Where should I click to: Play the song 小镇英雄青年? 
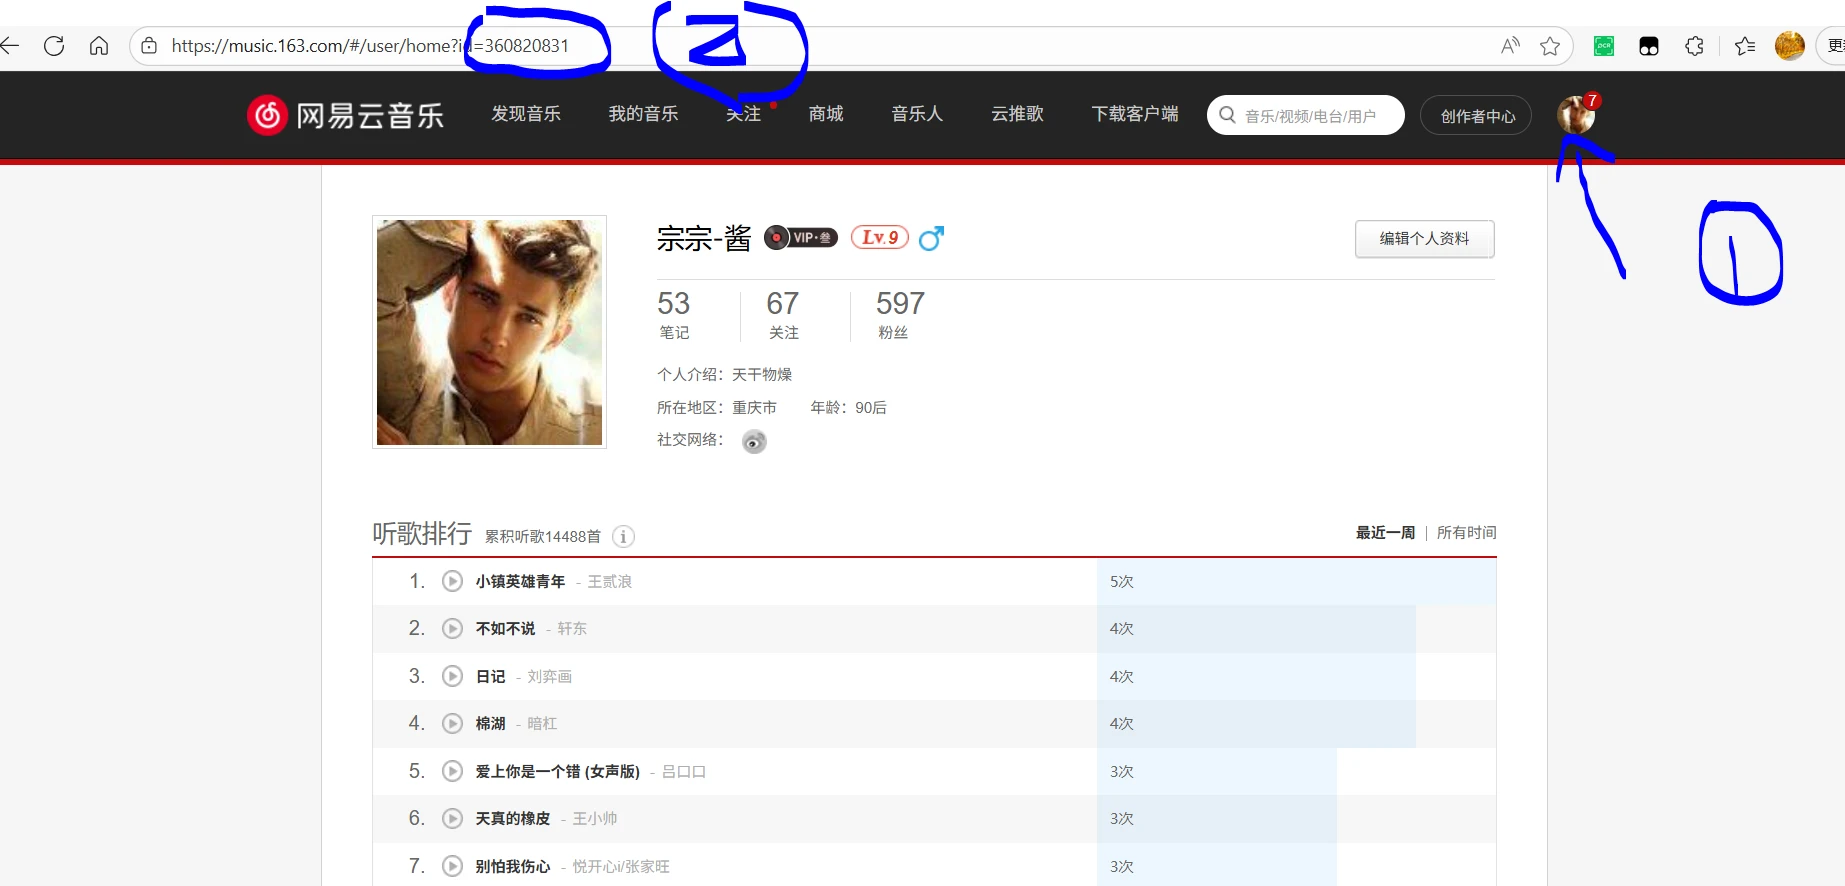tap(453, 581)
